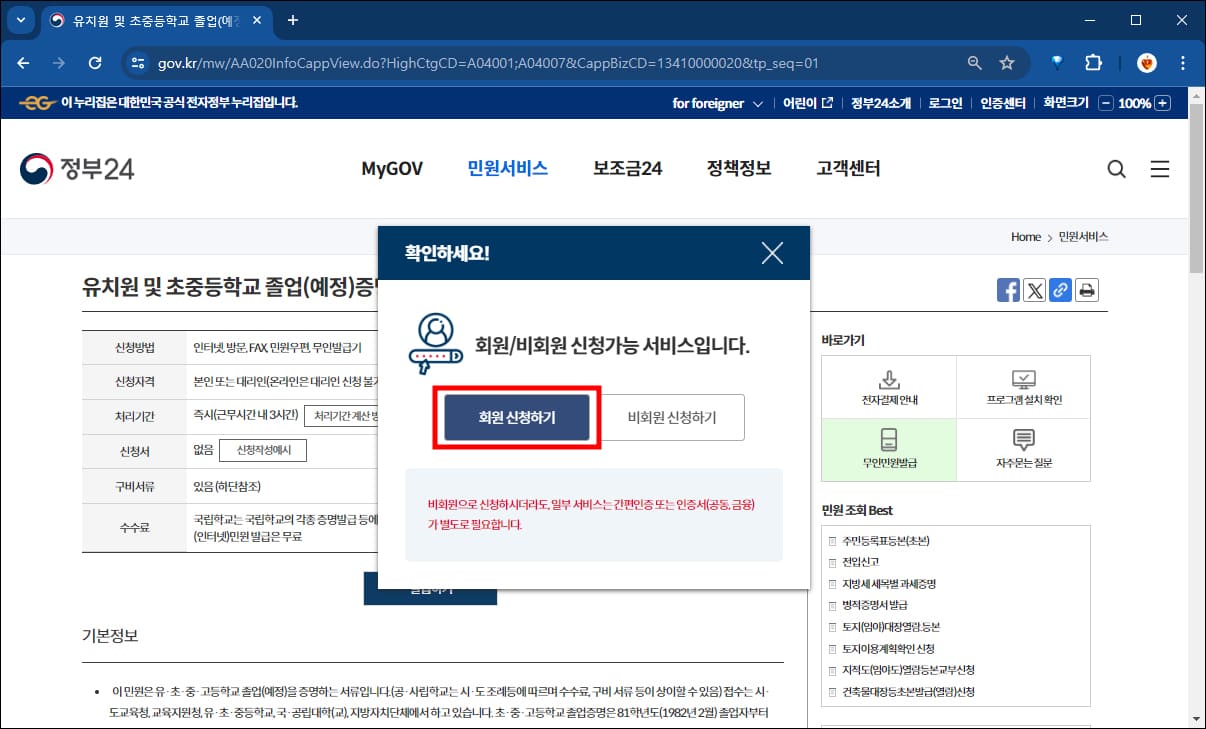Click the 정부24 logo

(74, 168)
